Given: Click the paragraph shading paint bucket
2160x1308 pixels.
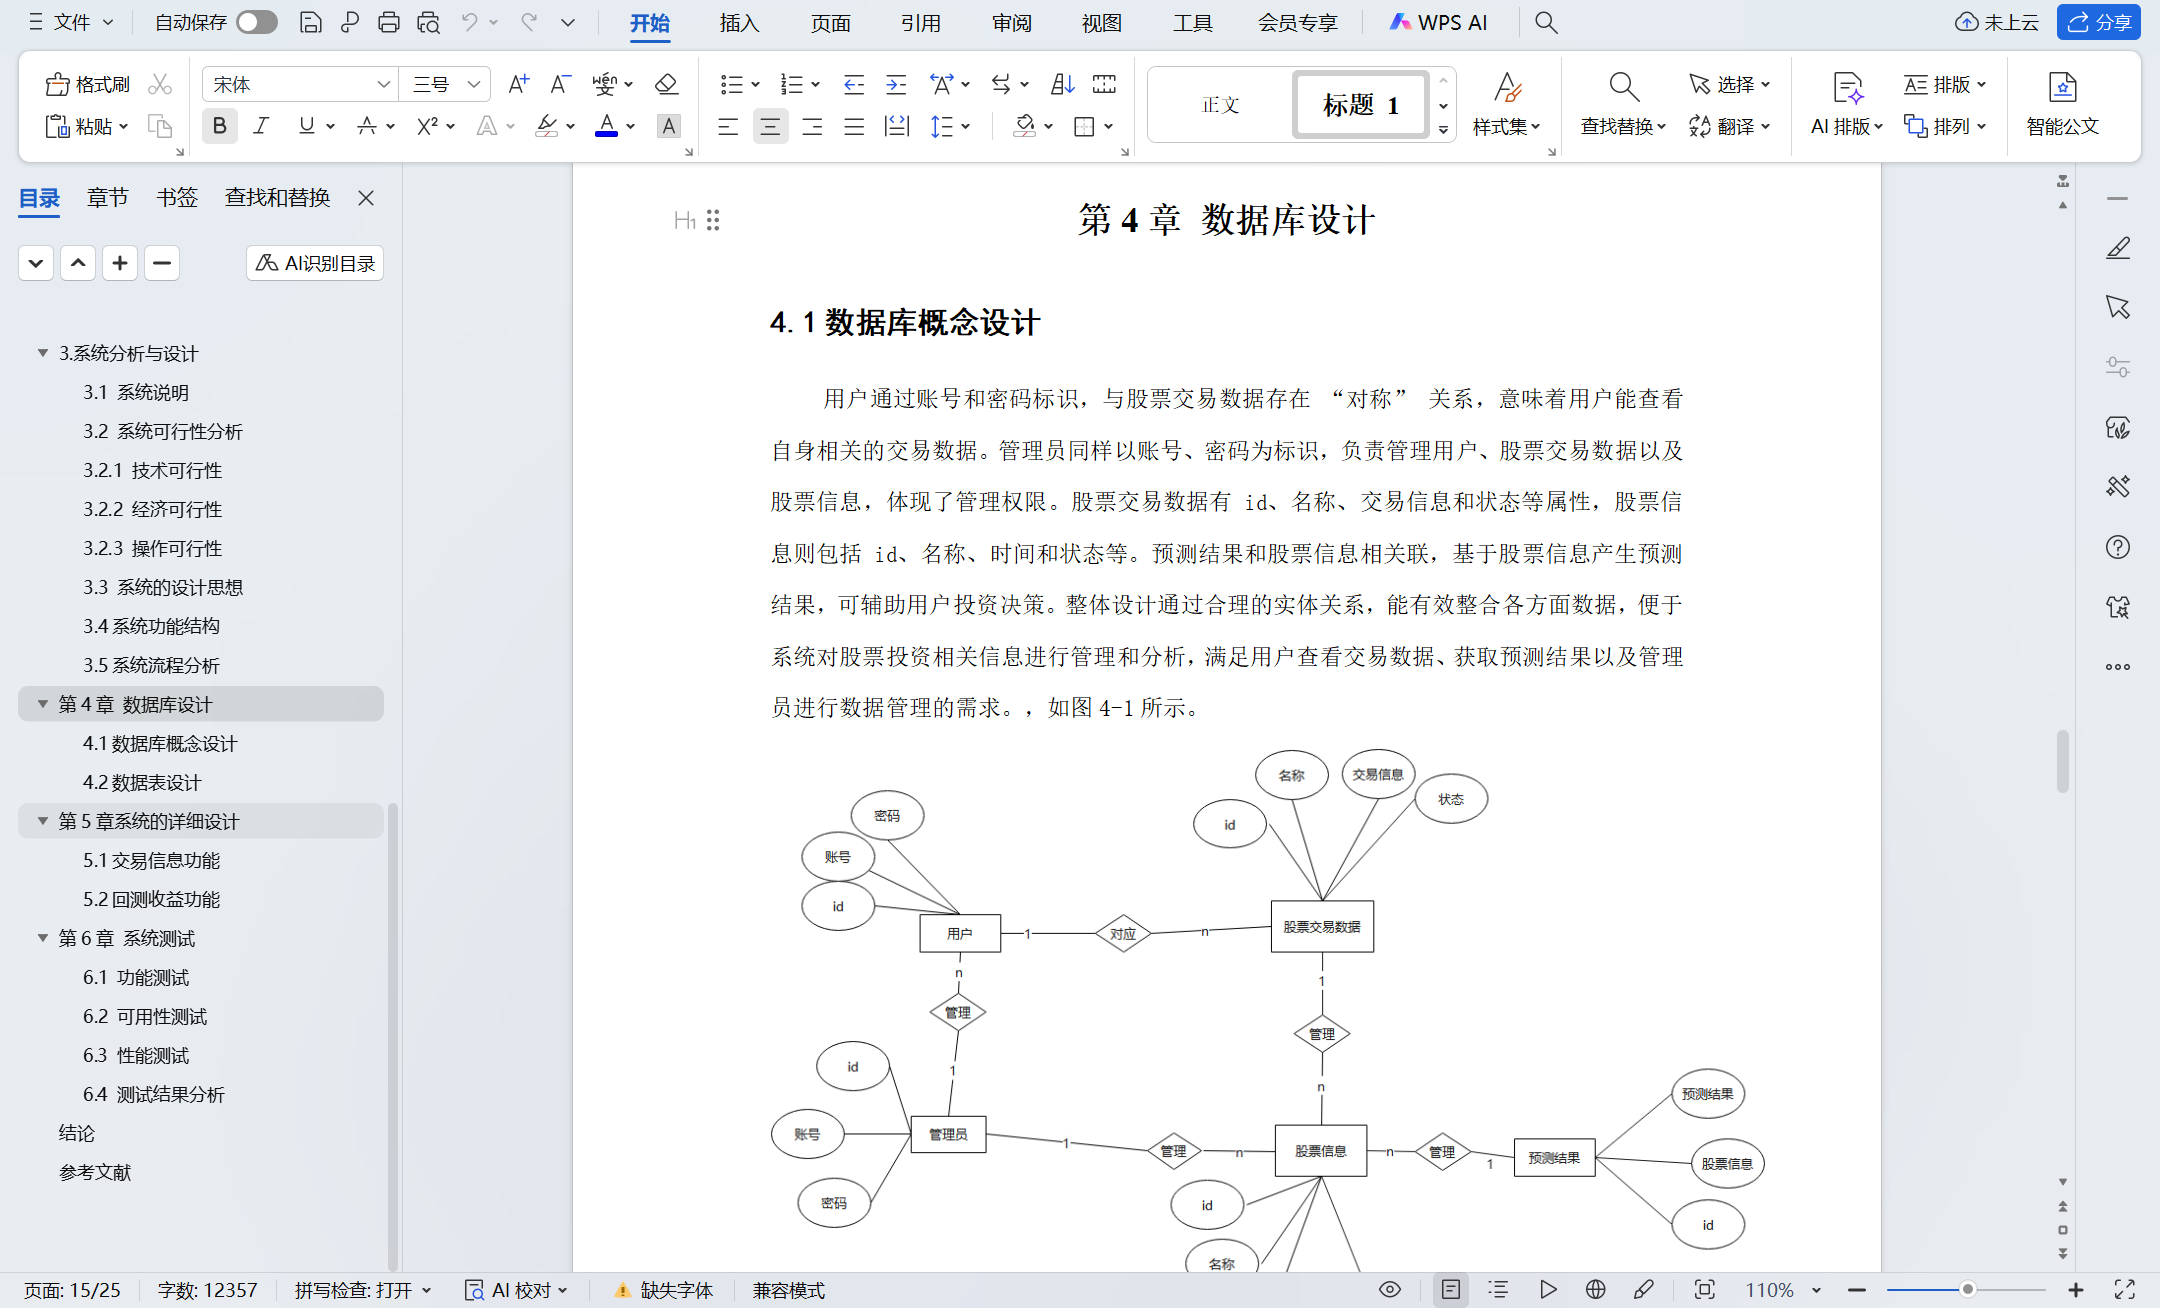Looking at the screenshot, I should point(1024,126).
